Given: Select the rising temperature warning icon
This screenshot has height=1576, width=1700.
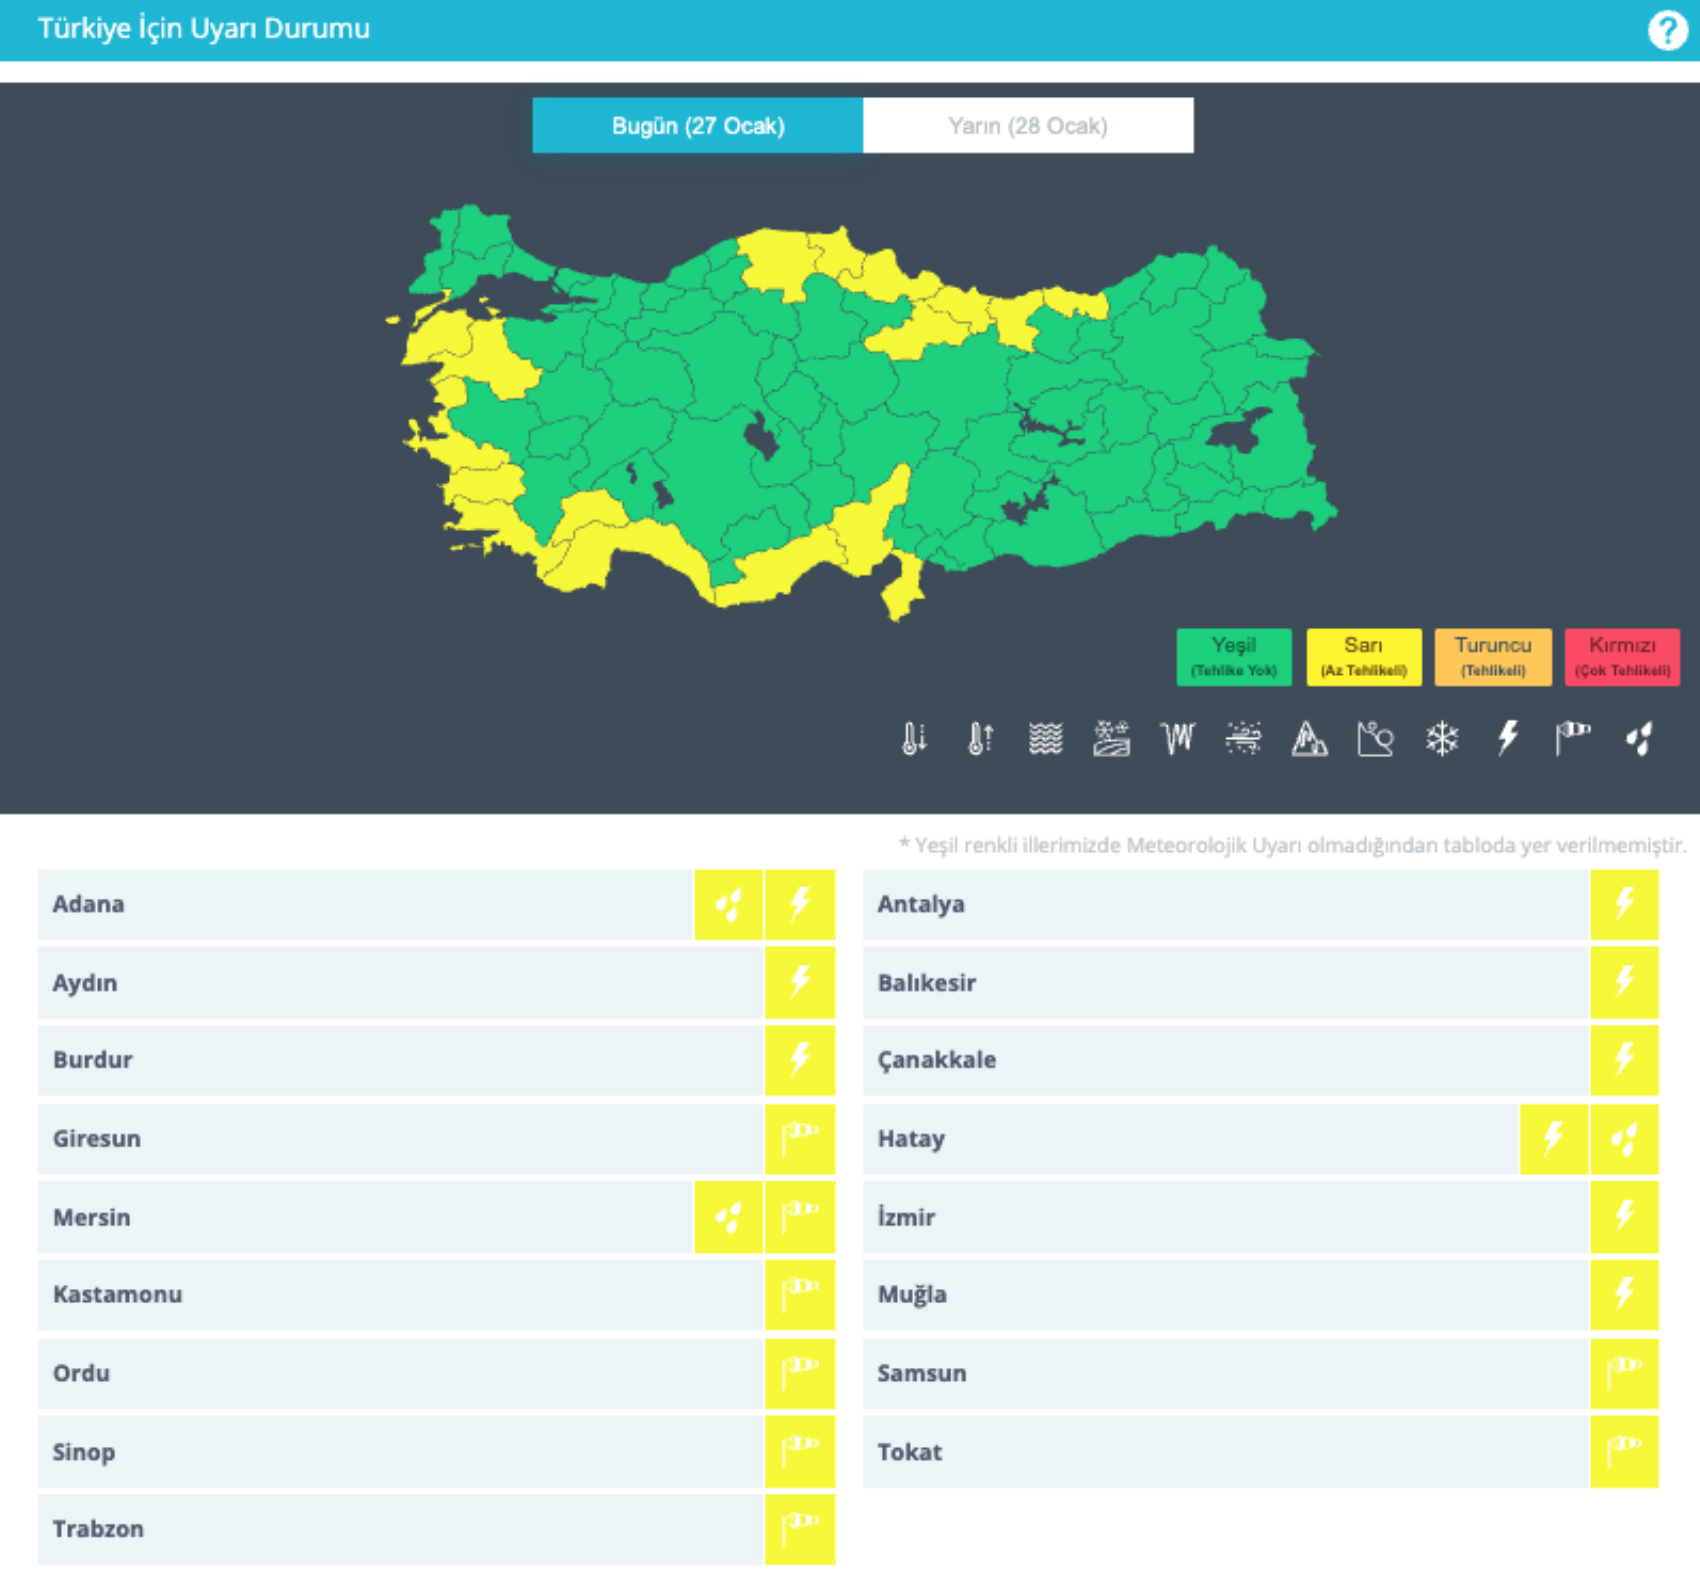Looking at the screenshot, I should pyautogui.click(x=980, y=739).
